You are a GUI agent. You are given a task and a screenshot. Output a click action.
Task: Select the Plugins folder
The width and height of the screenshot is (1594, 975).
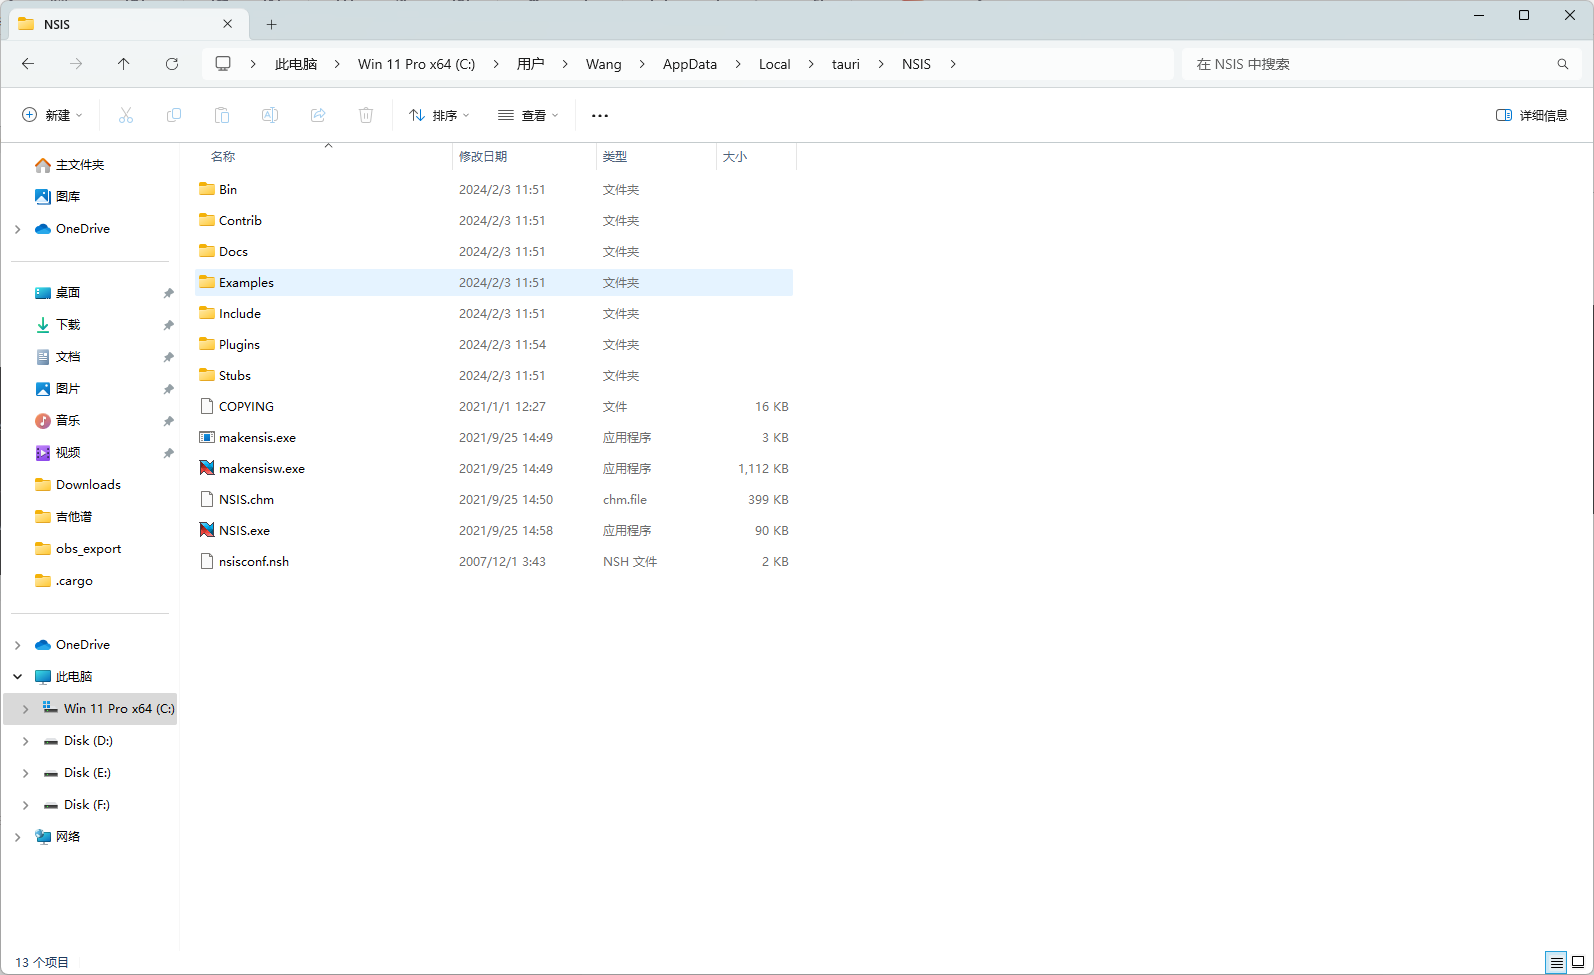[x=239, y=345]
